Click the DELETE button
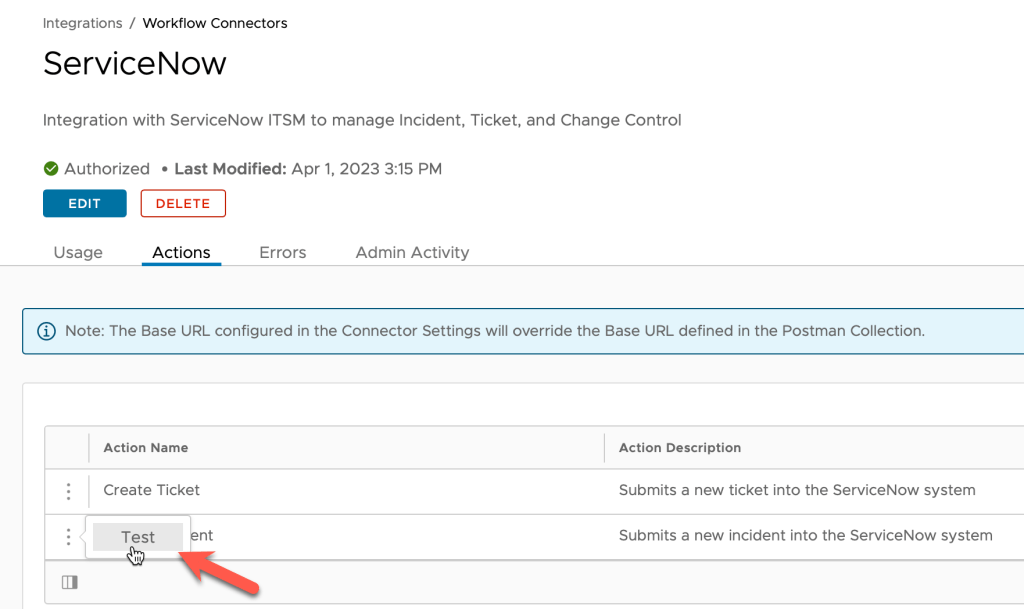This screenshot has width=1024, height=609. 183,203
